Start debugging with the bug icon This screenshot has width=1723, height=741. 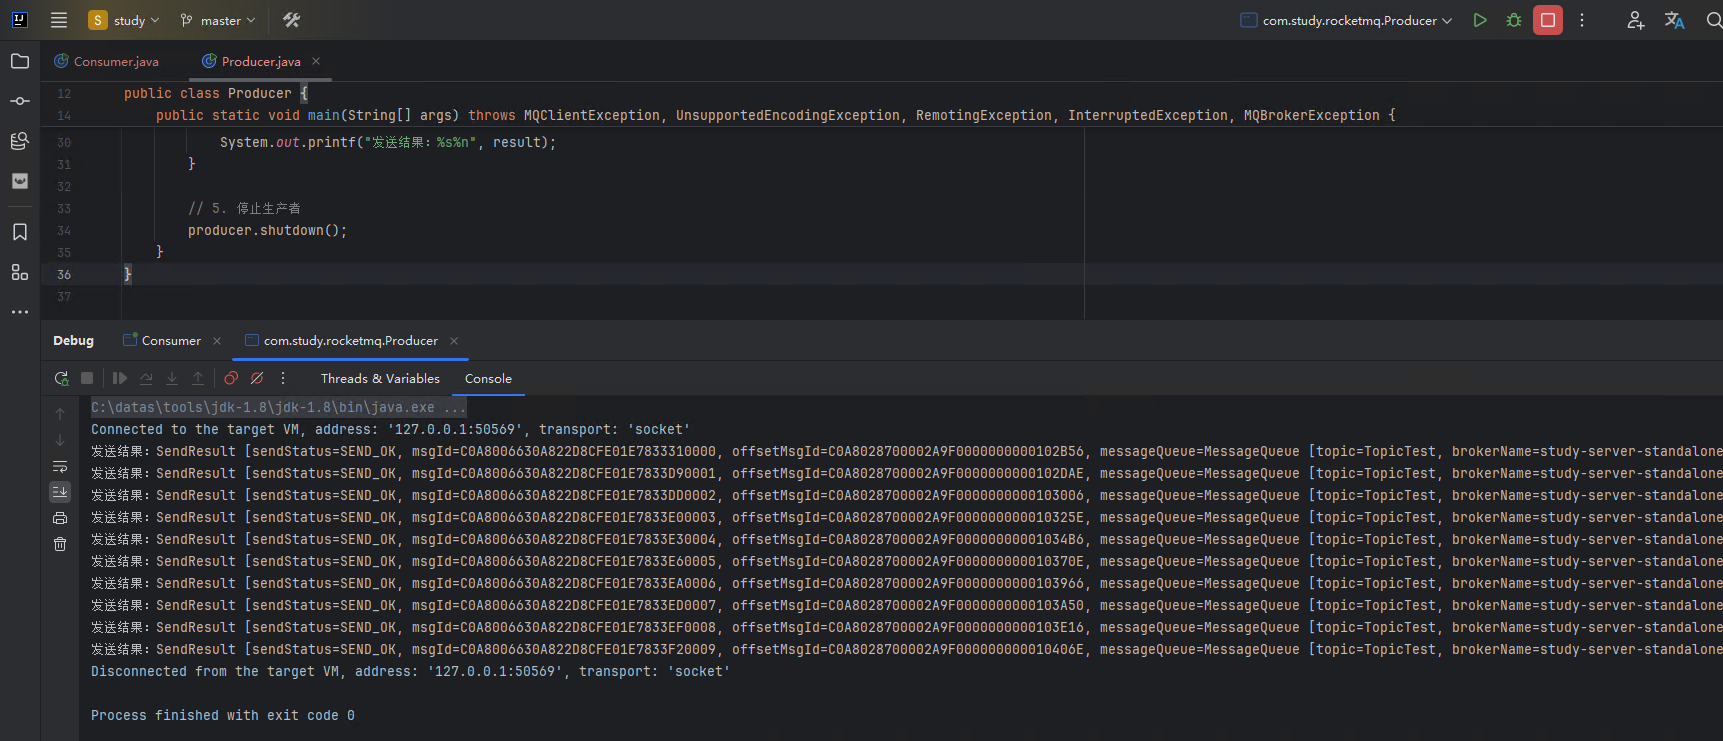point(1514,20)
